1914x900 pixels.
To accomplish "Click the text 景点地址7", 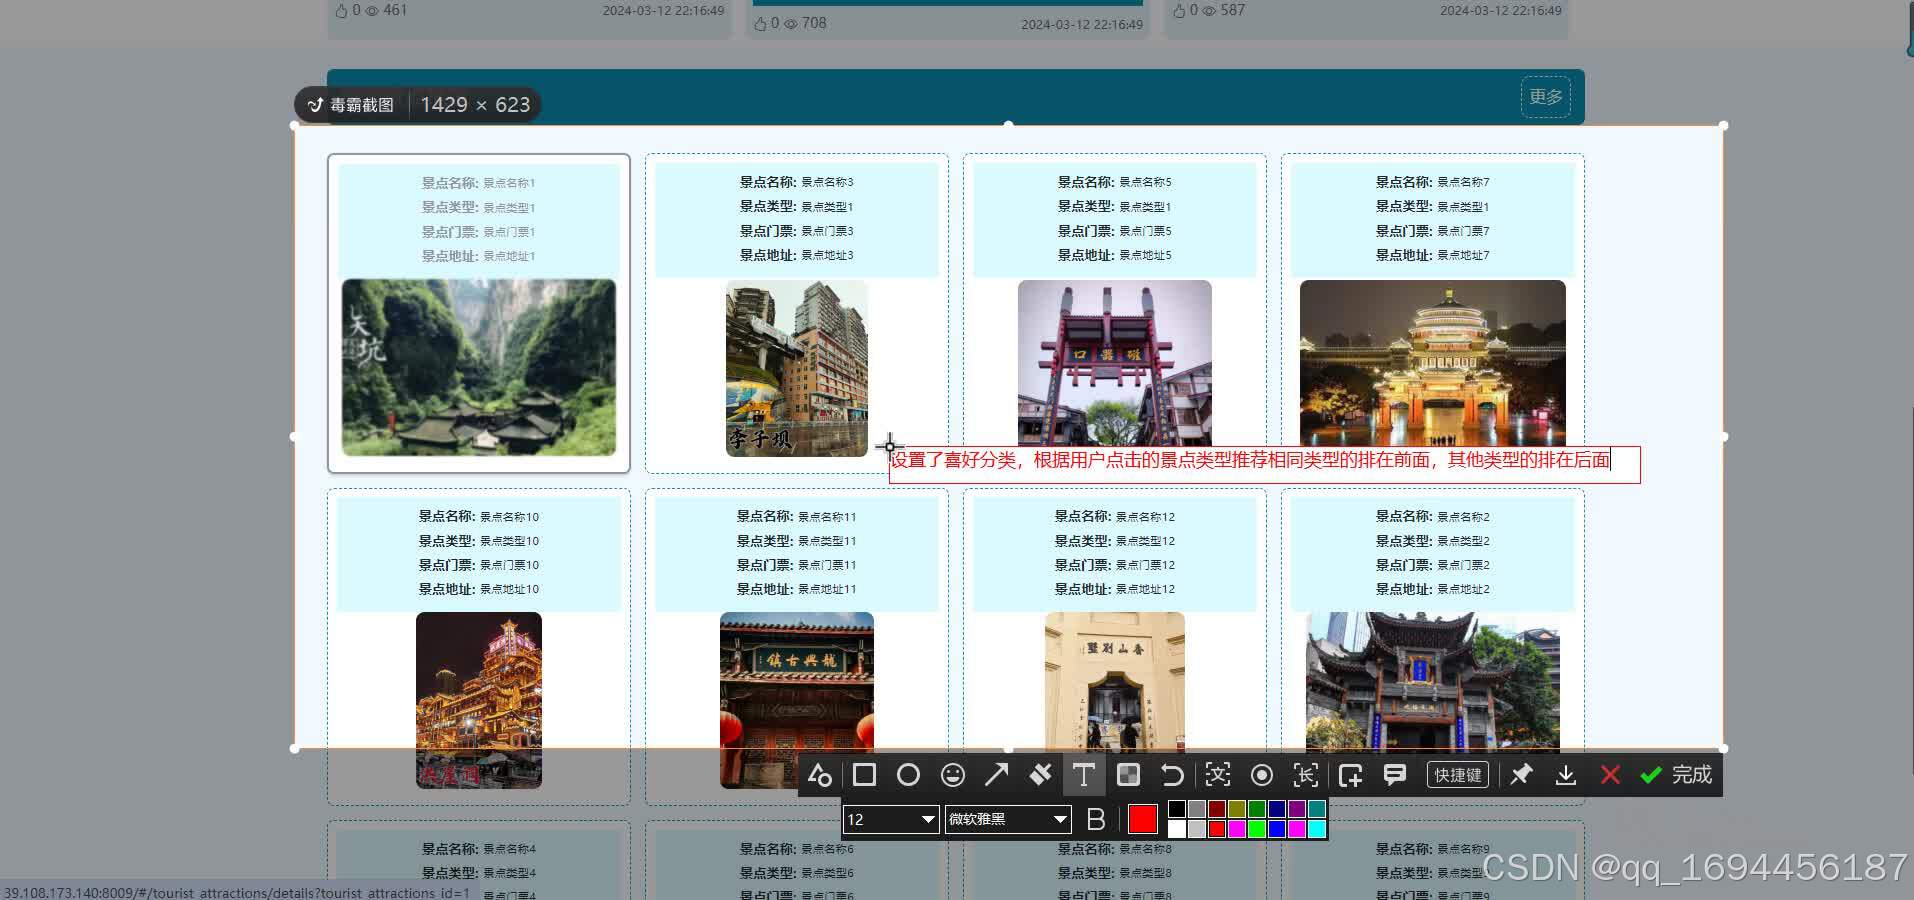I will pyautogui.click(x=1463, y=255).
